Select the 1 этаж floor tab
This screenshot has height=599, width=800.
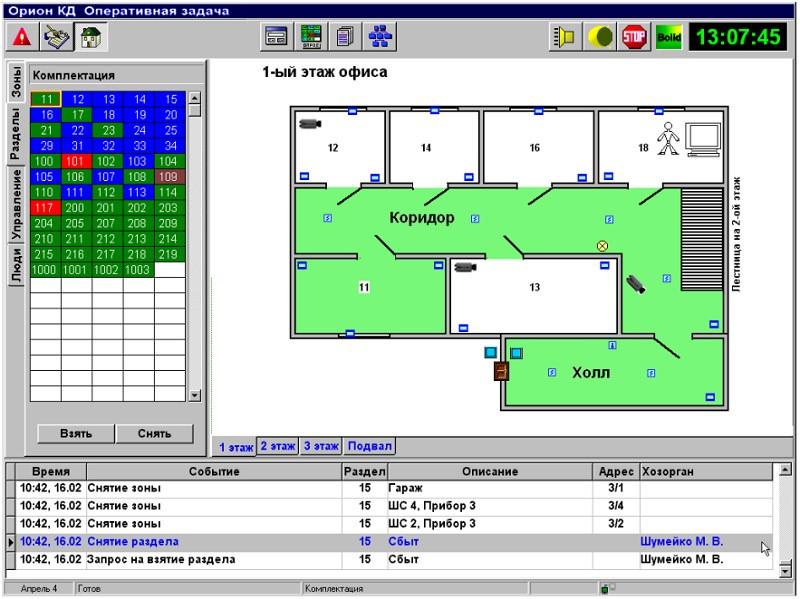236,447
